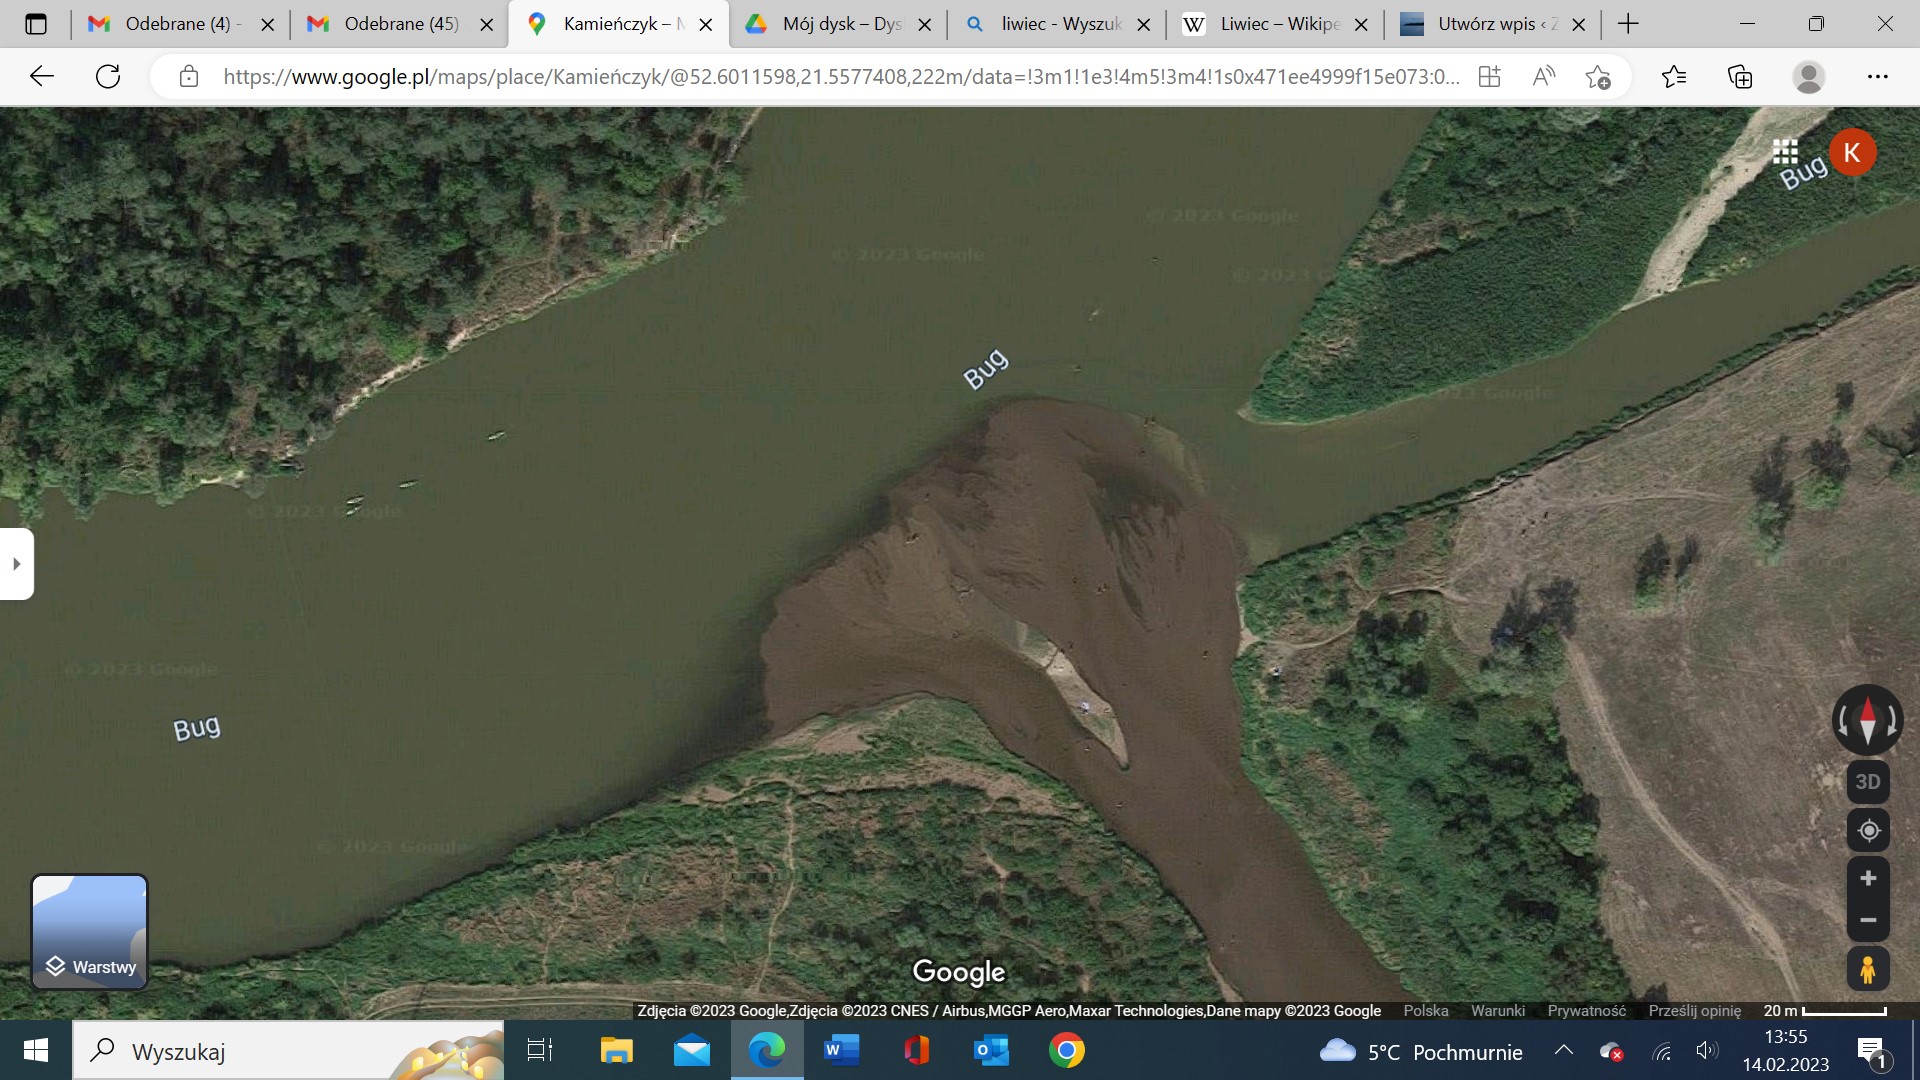
Task: Zoom out the map with minus button
Action: click(x=1867, y=921)
